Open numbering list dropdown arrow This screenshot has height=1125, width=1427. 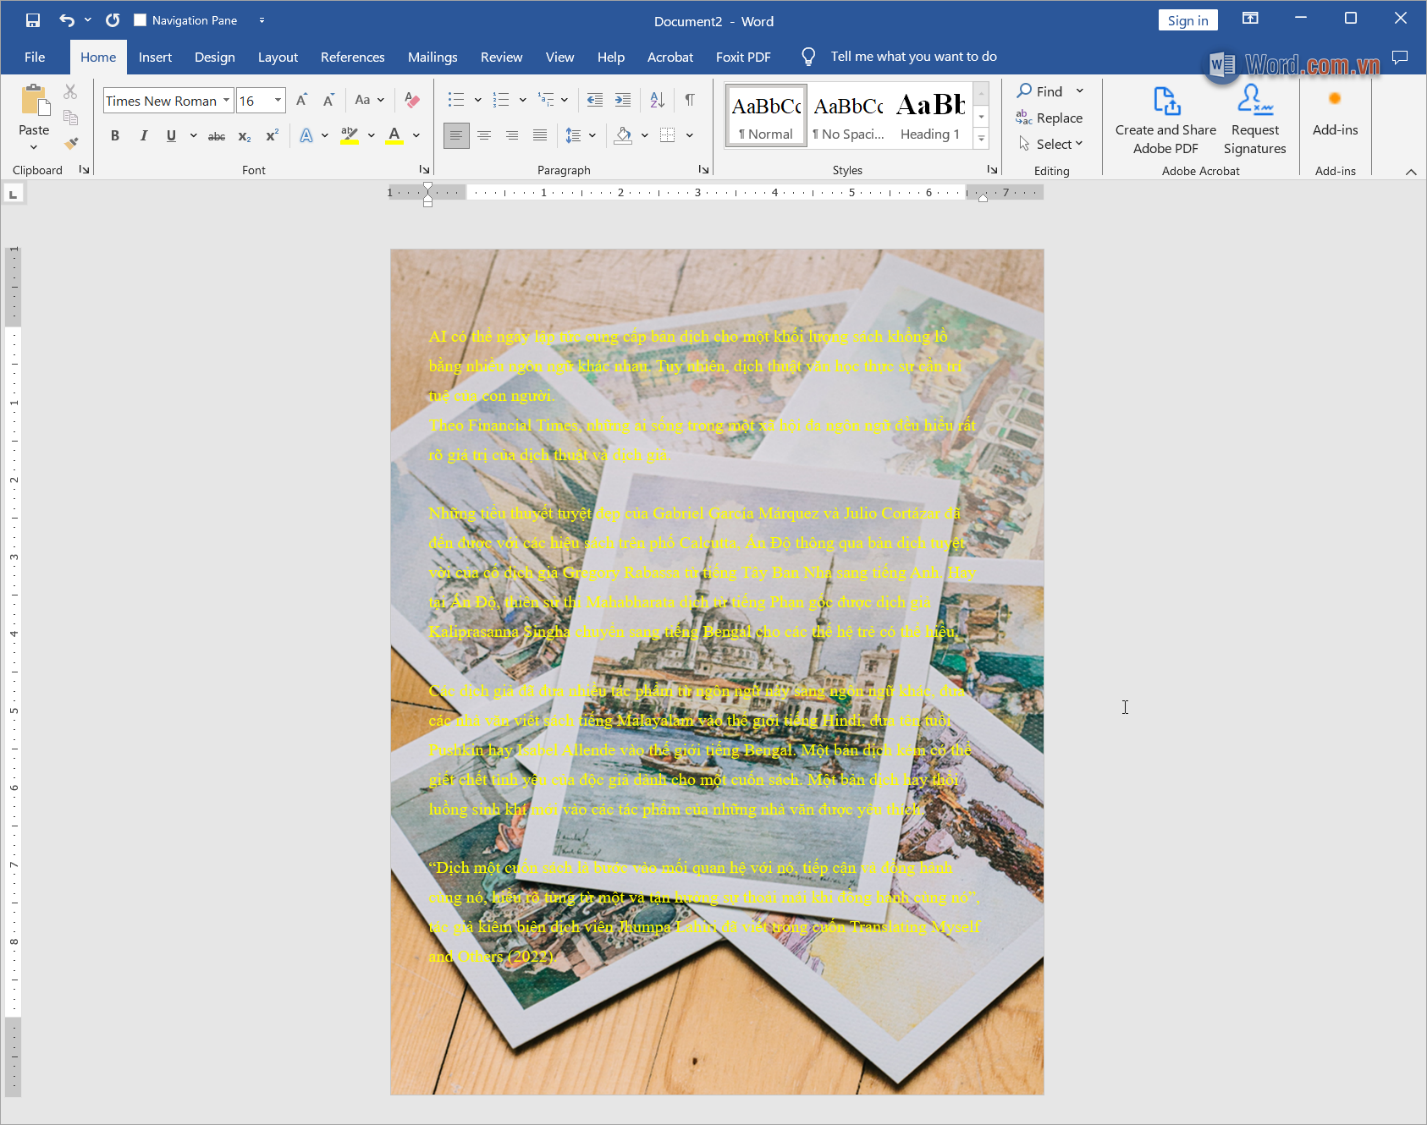(522, 100)
